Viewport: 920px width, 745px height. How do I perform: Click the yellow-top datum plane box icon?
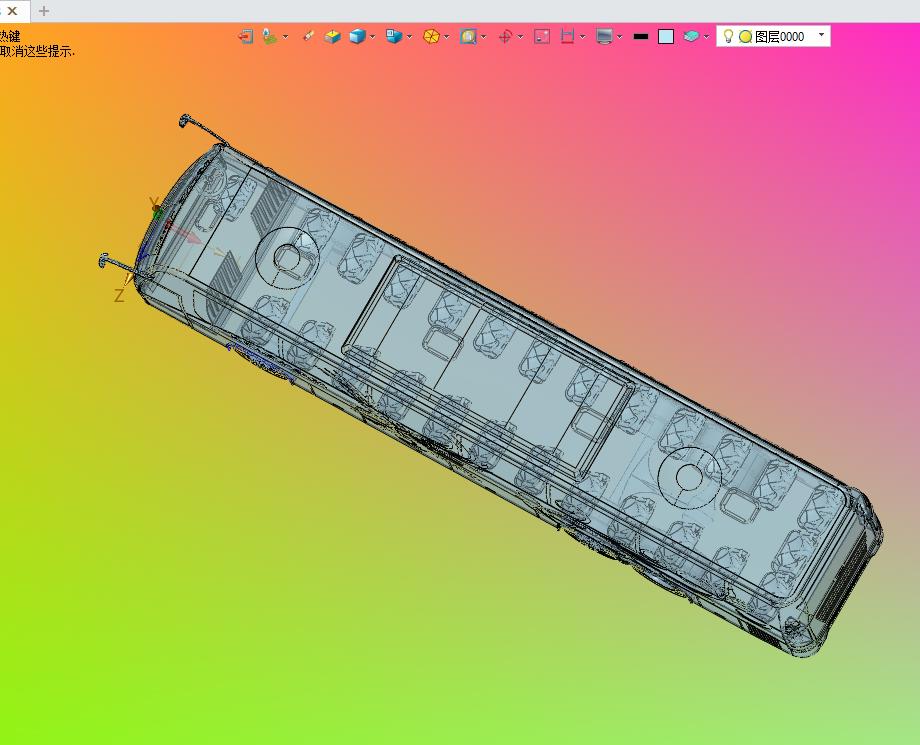click(x=333, y=36)
